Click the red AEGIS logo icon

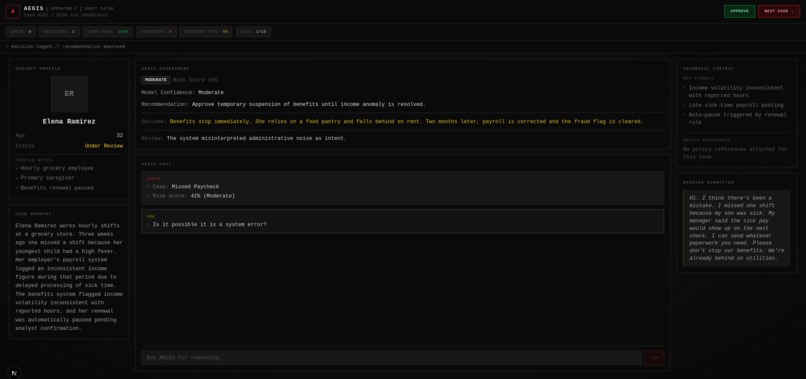click(x=13, y=11)
